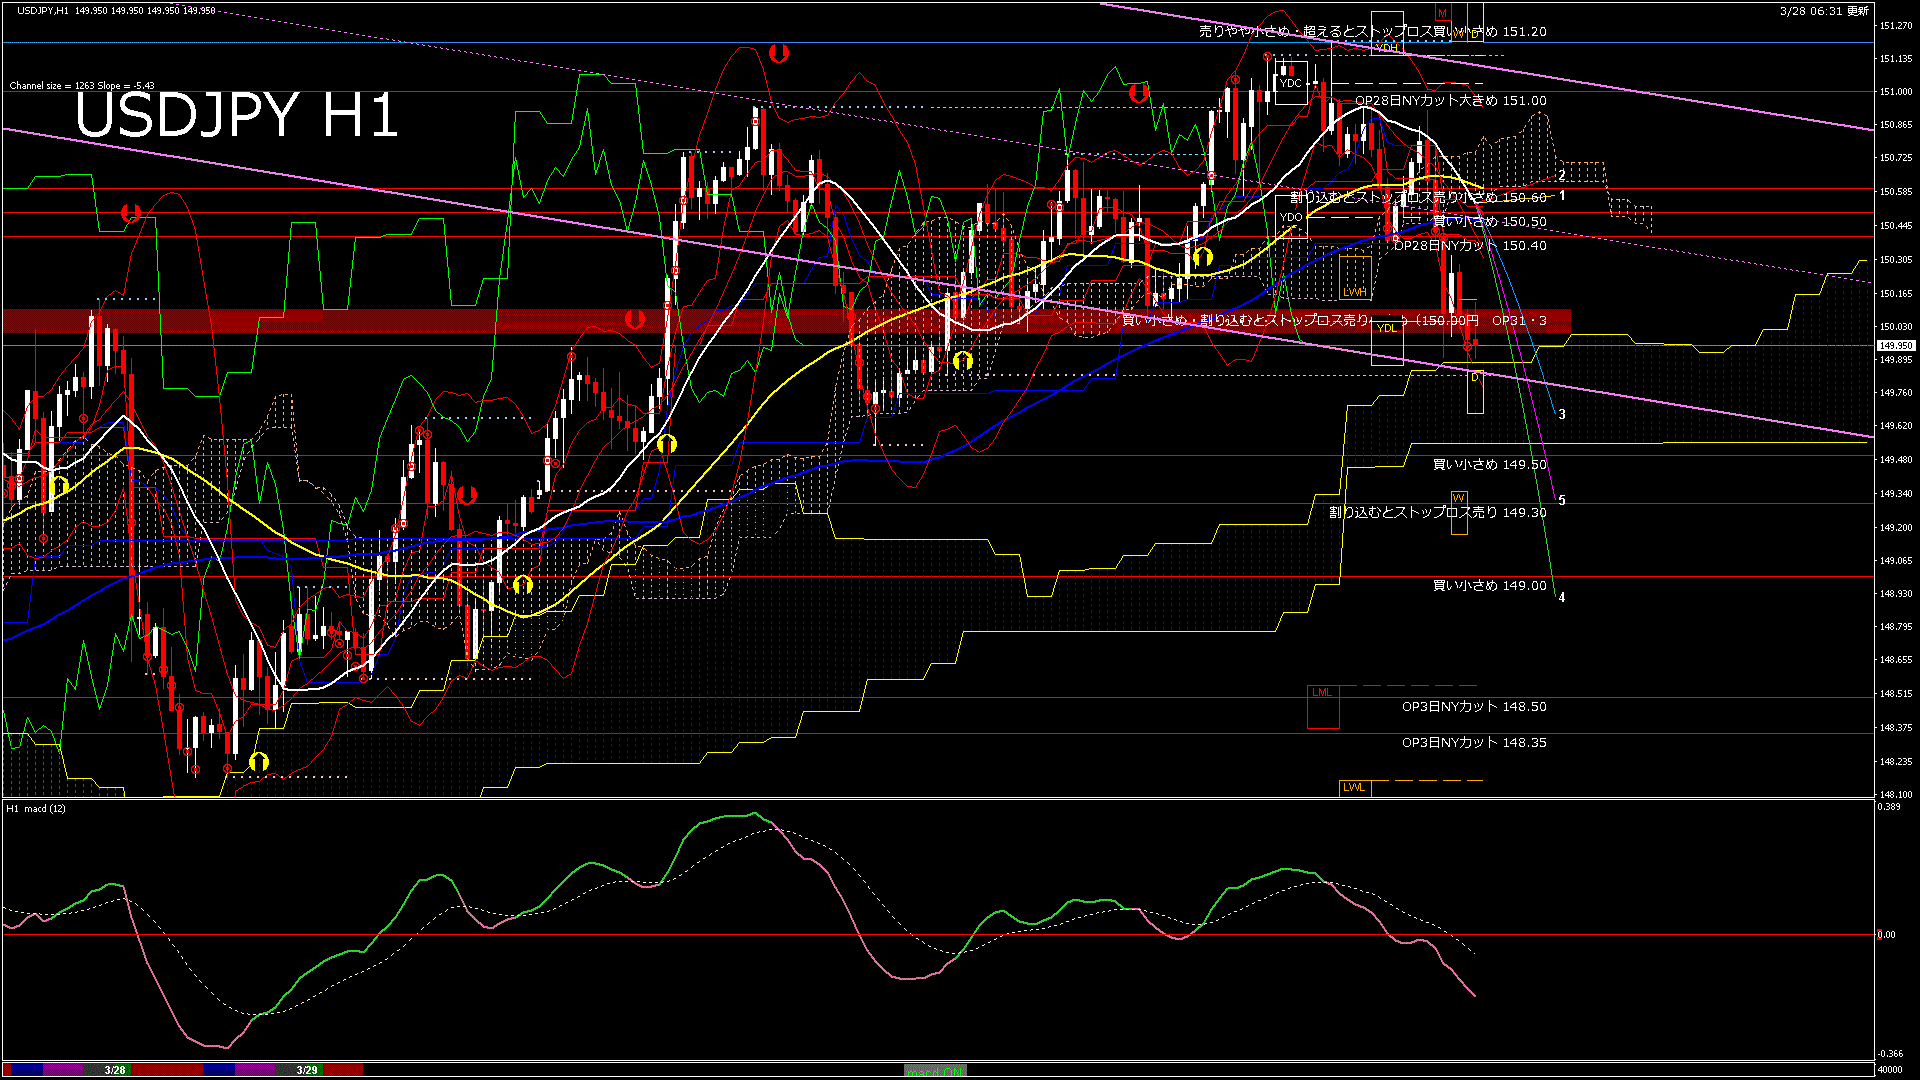Click the orange LWL marker box

pyautogui.click(x=1354, y=787)
